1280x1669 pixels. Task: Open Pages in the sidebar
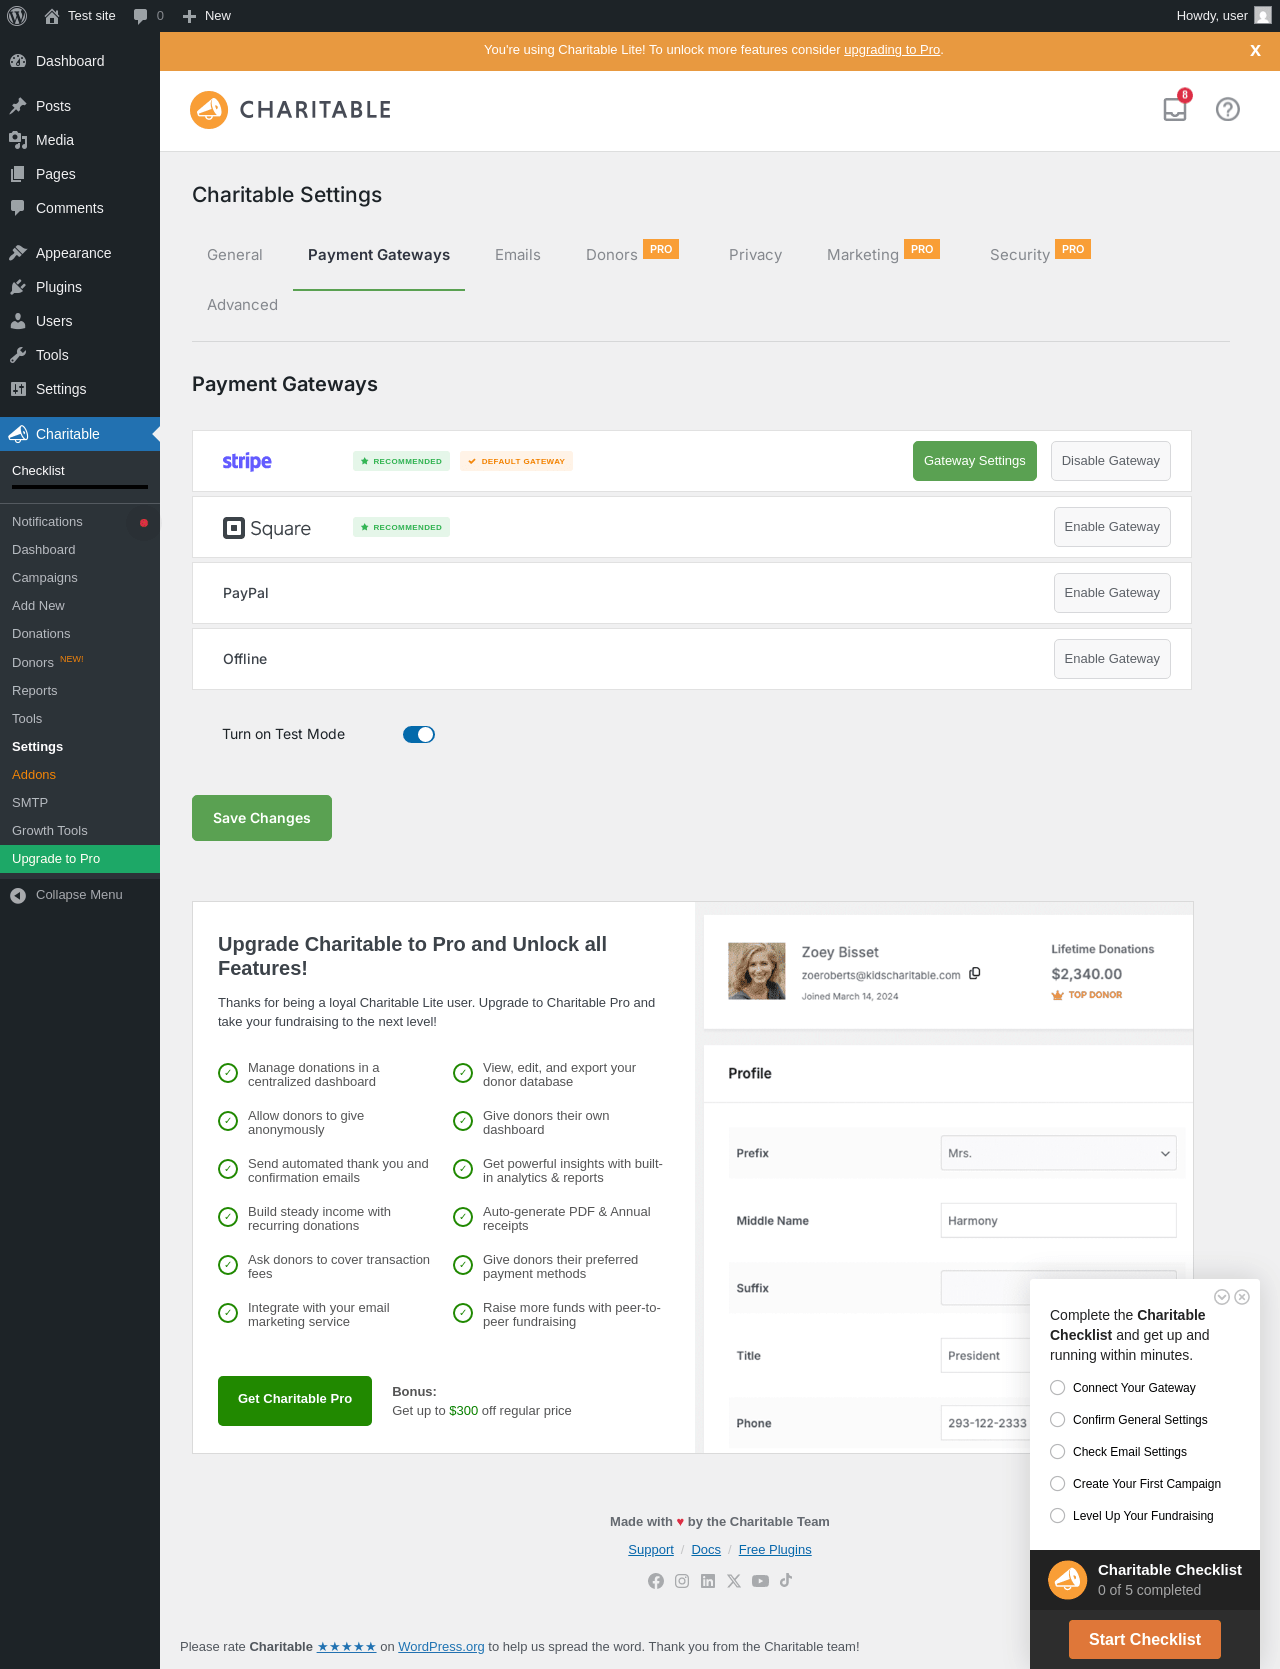80,174
